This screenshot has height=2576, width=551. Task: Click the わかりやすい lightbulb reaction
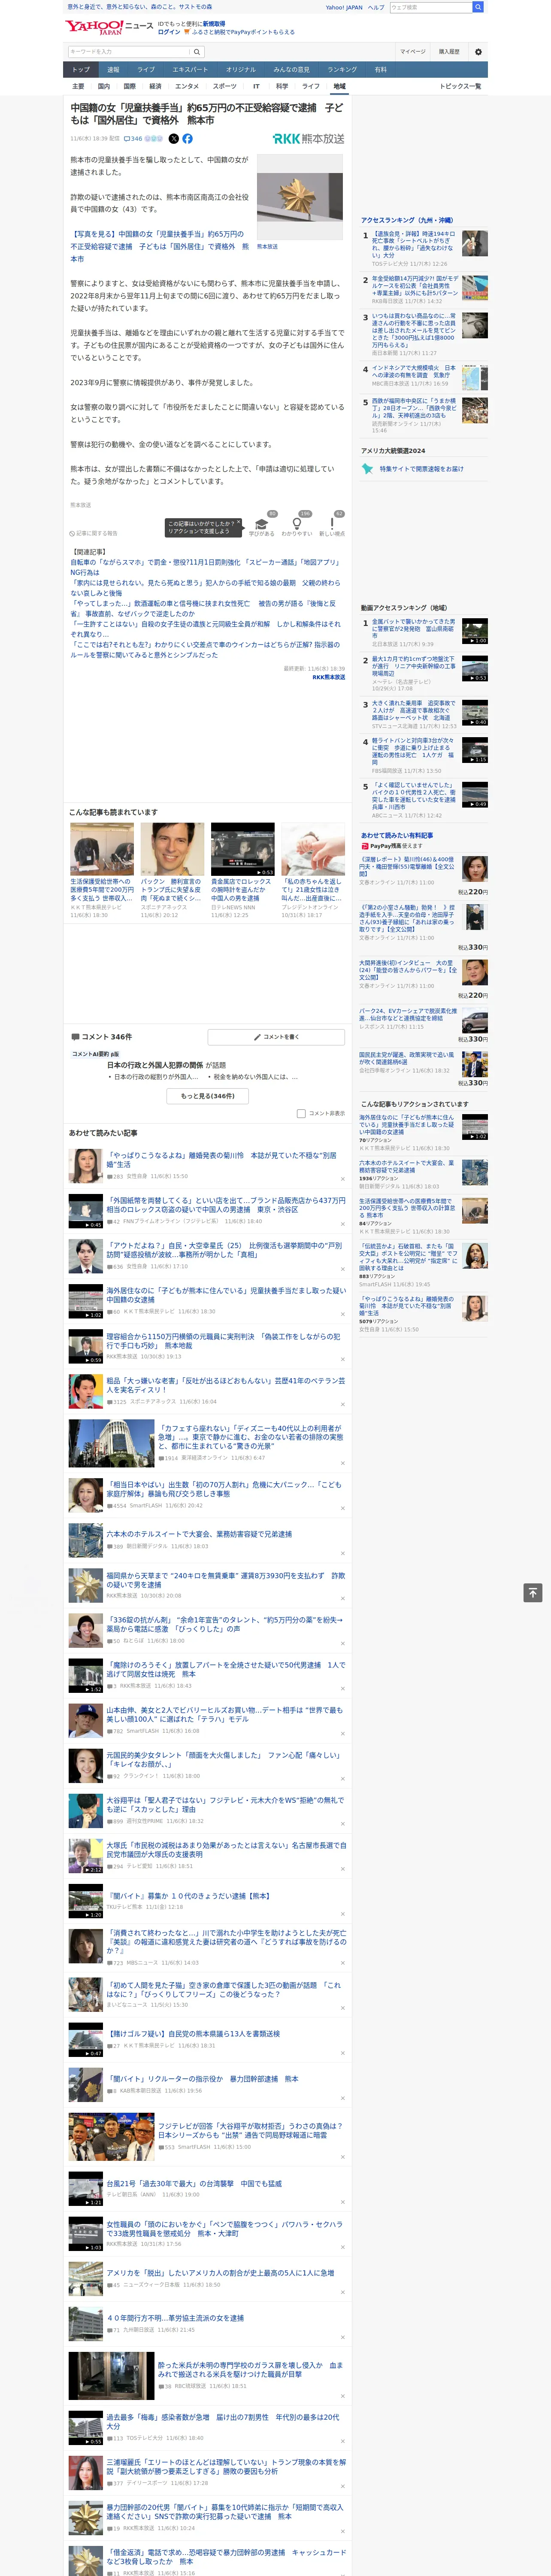point(297,525)
